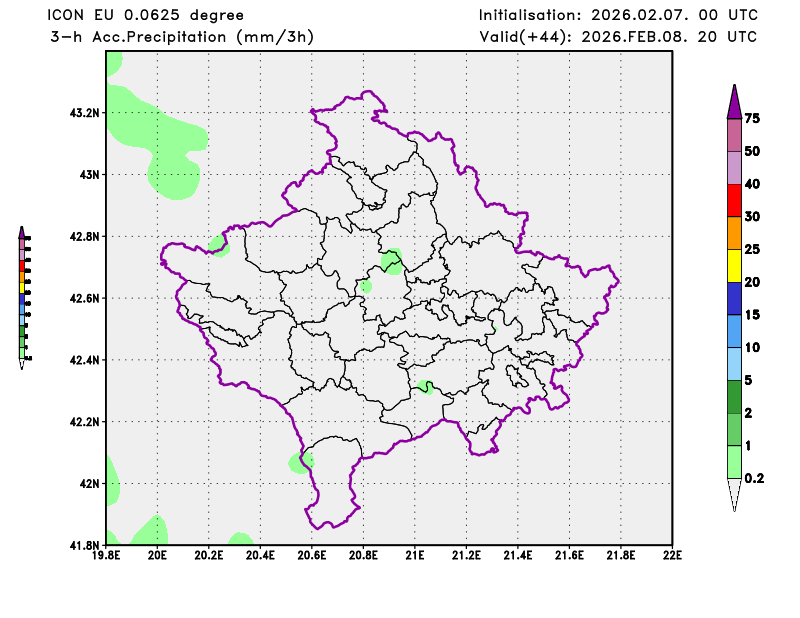The height and width of the screenshot is (618, 800).
Task: Click the white triangle below the right legend
Action: point(734,494)
